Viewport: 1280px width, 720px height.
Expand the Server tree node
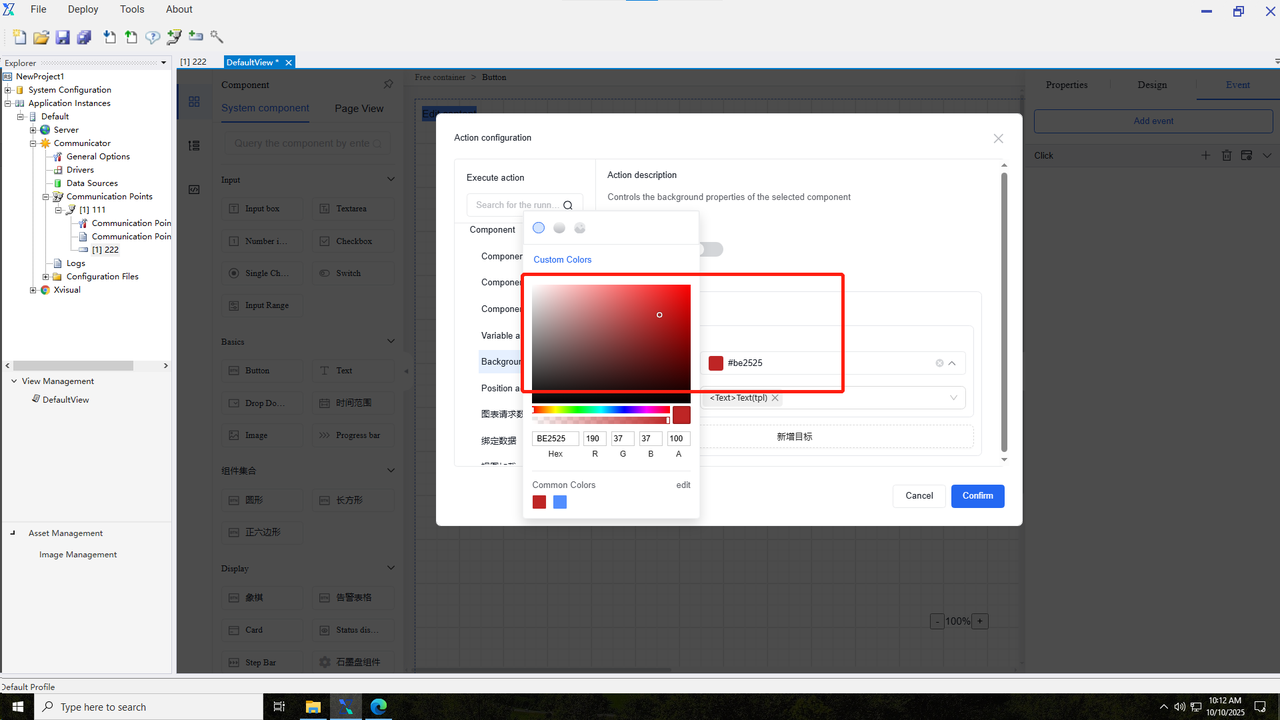point(33,130)
